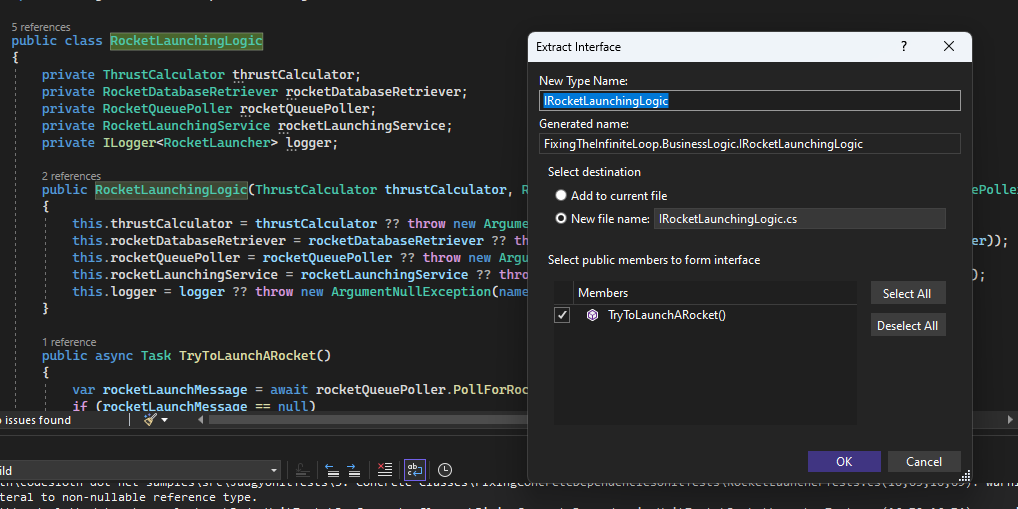The height and width of the screenshot is (509, 1018).
Task: Toggle timestamps clock icon in Output toolbar
Action: [445, 470]
